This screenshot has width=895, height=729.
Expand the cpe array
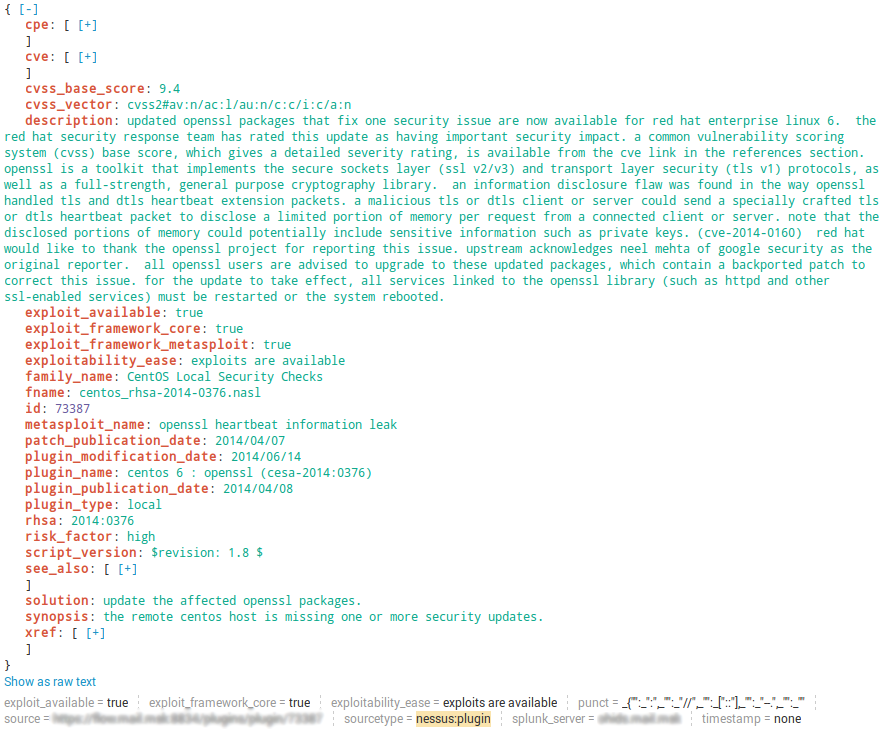click(87, 25)
